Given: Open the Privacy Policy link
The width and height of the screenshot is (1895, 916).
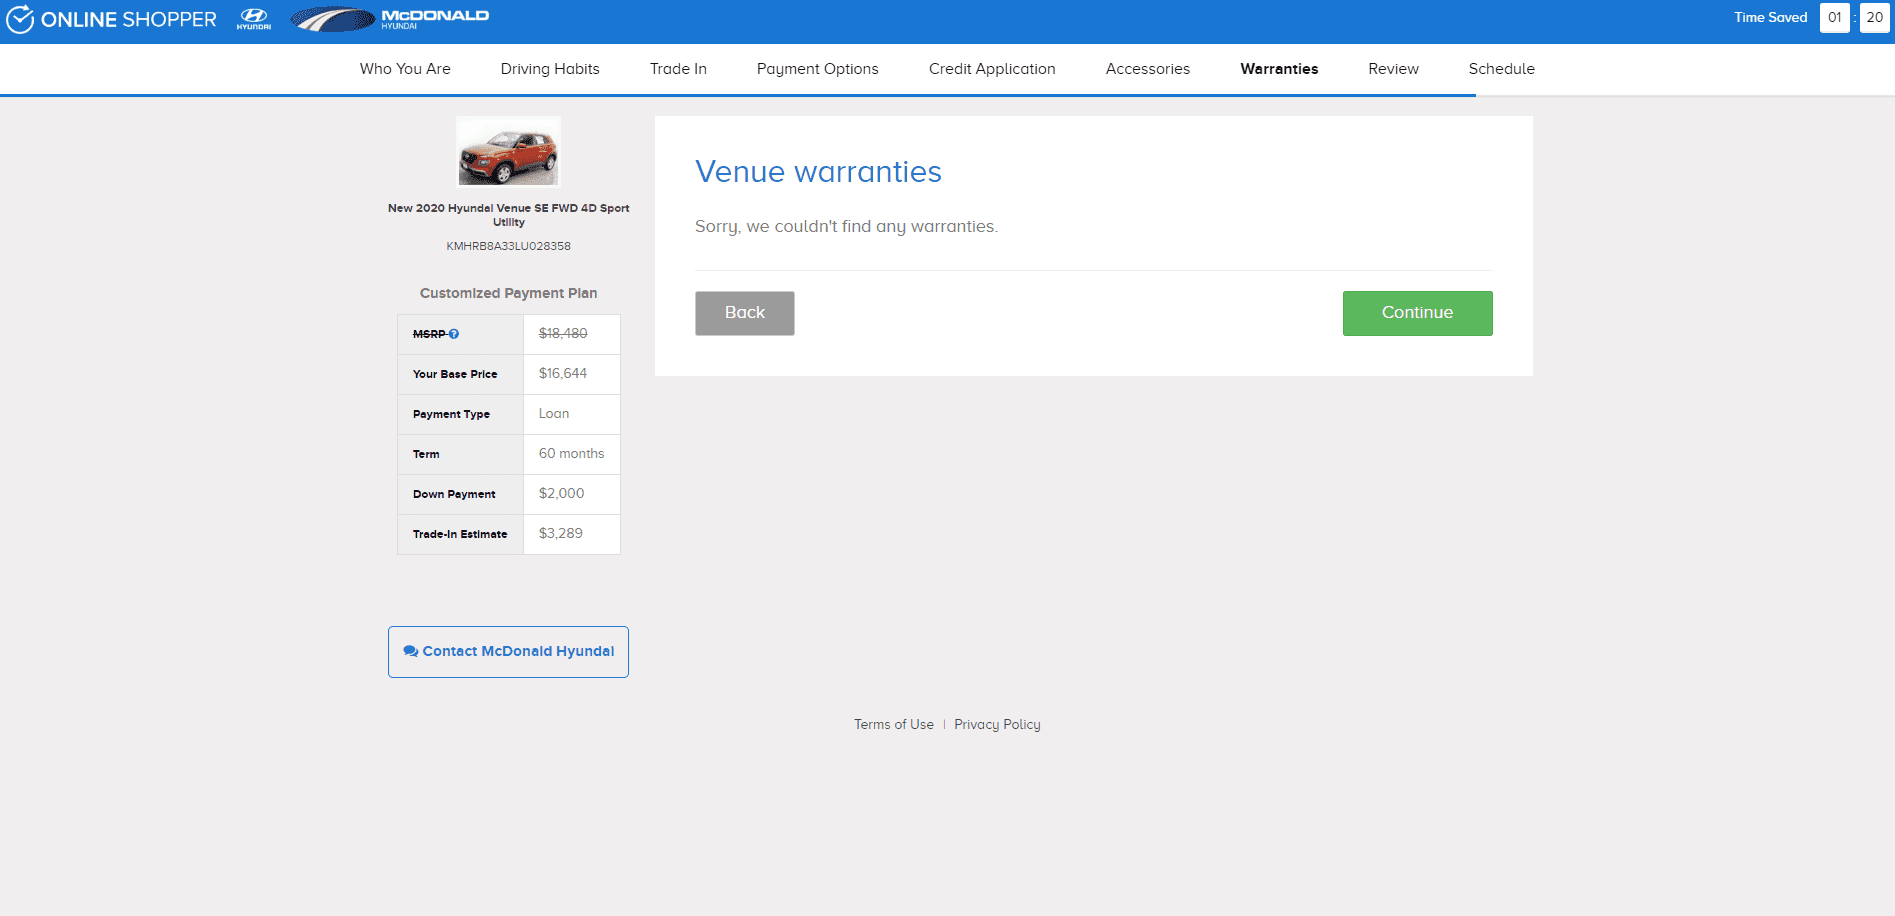Looking at the screenshot, I should tap(997, 725).
